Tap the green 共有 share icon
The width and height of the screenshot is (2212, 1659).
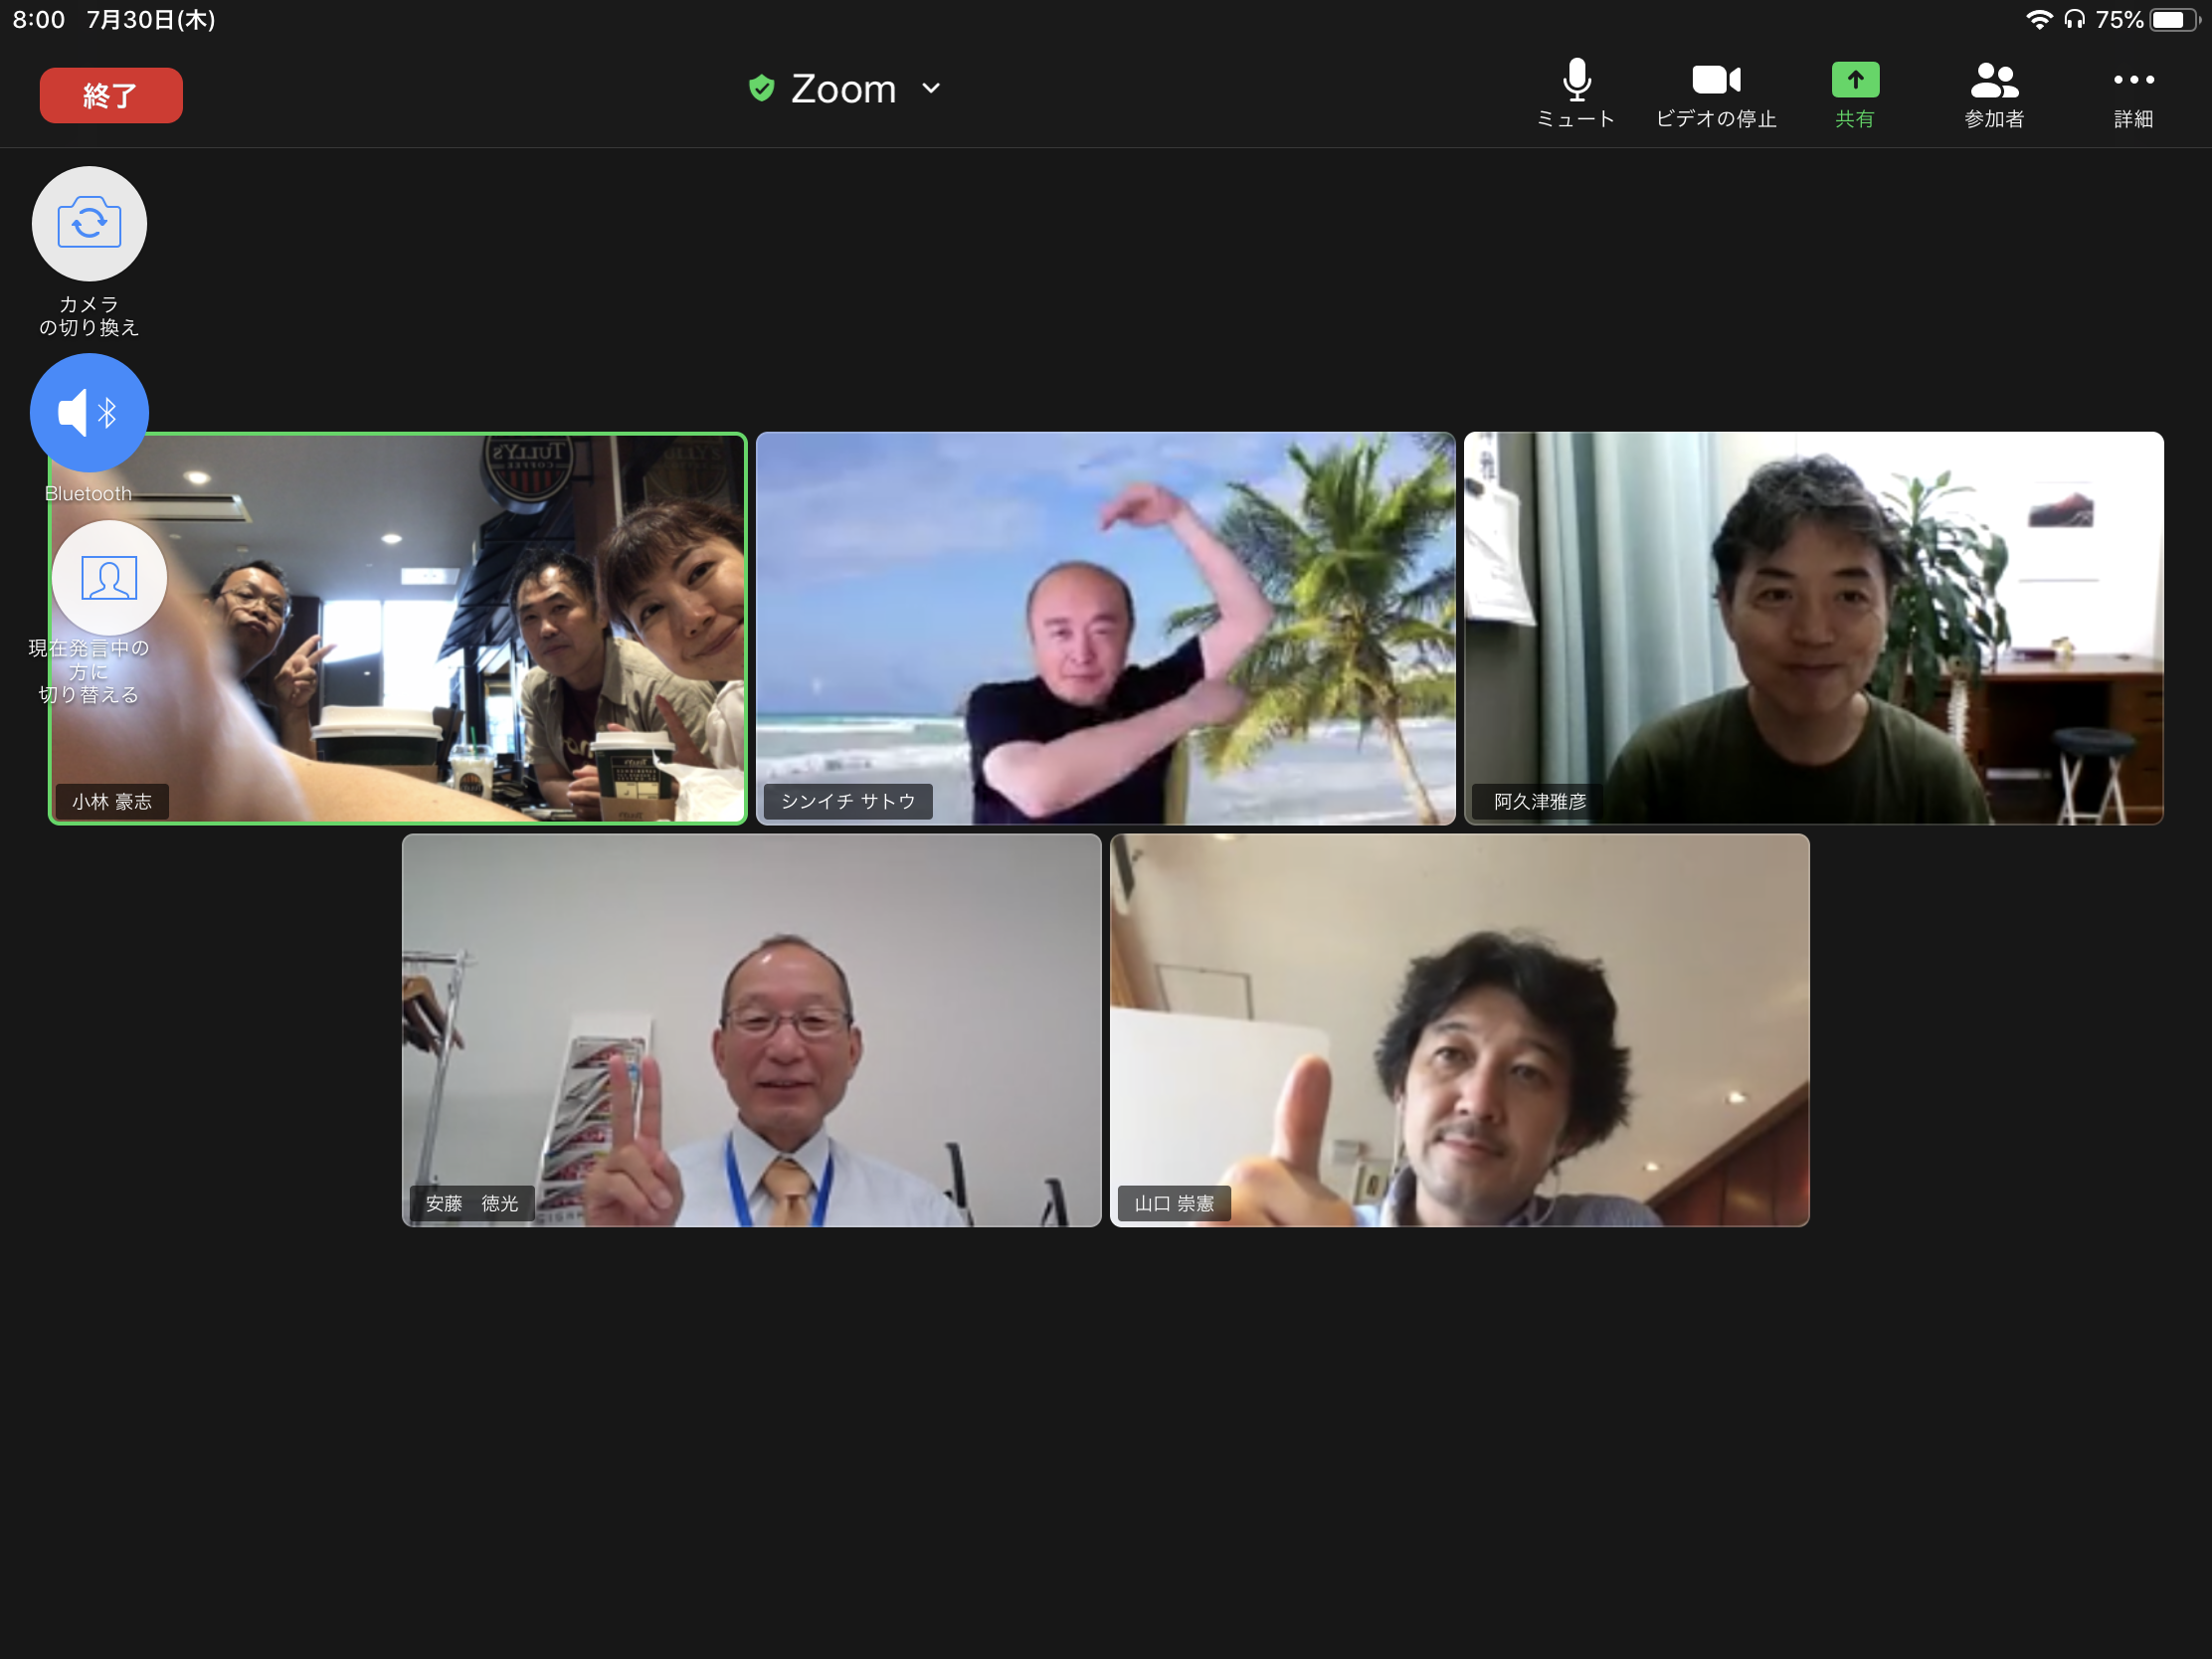pos(1854,82)
